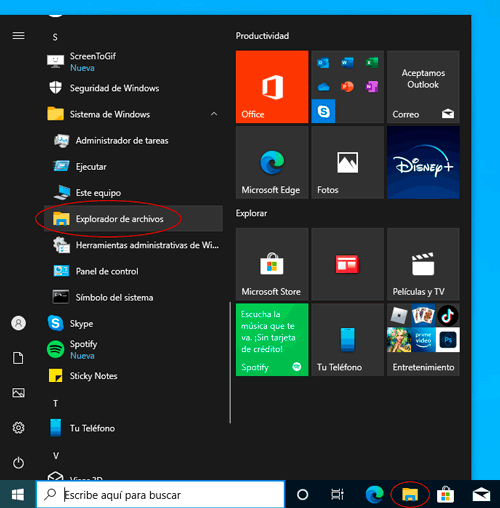Click the Explorar group header

251,213
